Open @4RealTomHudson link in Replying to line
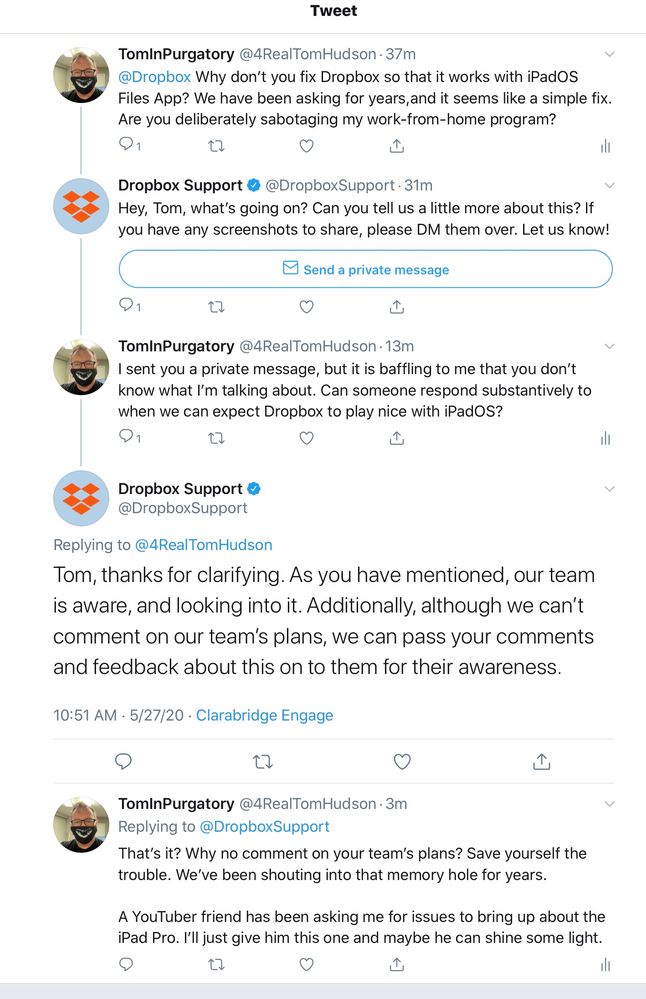Screen dimensions: 646x999 coord(204,545)
